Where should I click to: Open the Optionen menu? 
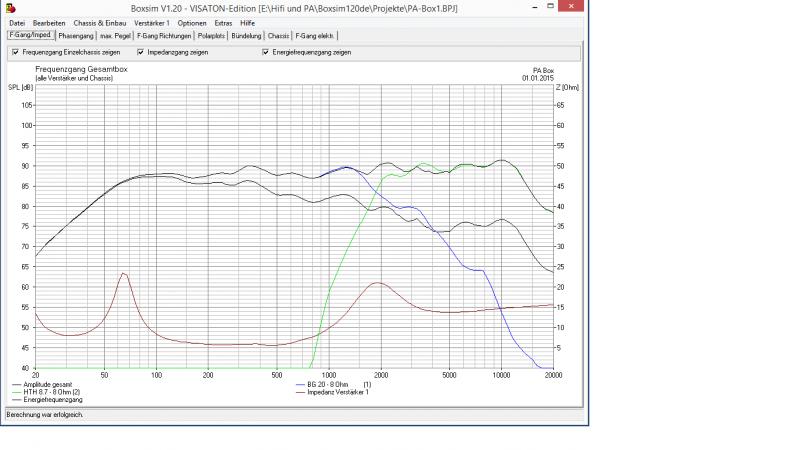coord(192,23)
